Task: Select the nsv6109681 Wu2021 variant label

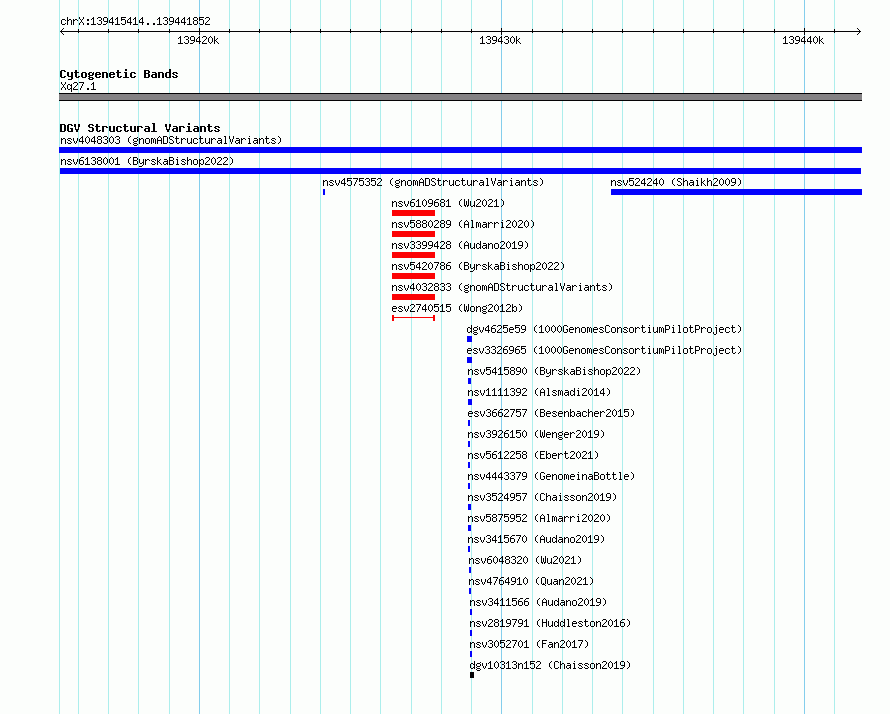Action: point(448,203)
